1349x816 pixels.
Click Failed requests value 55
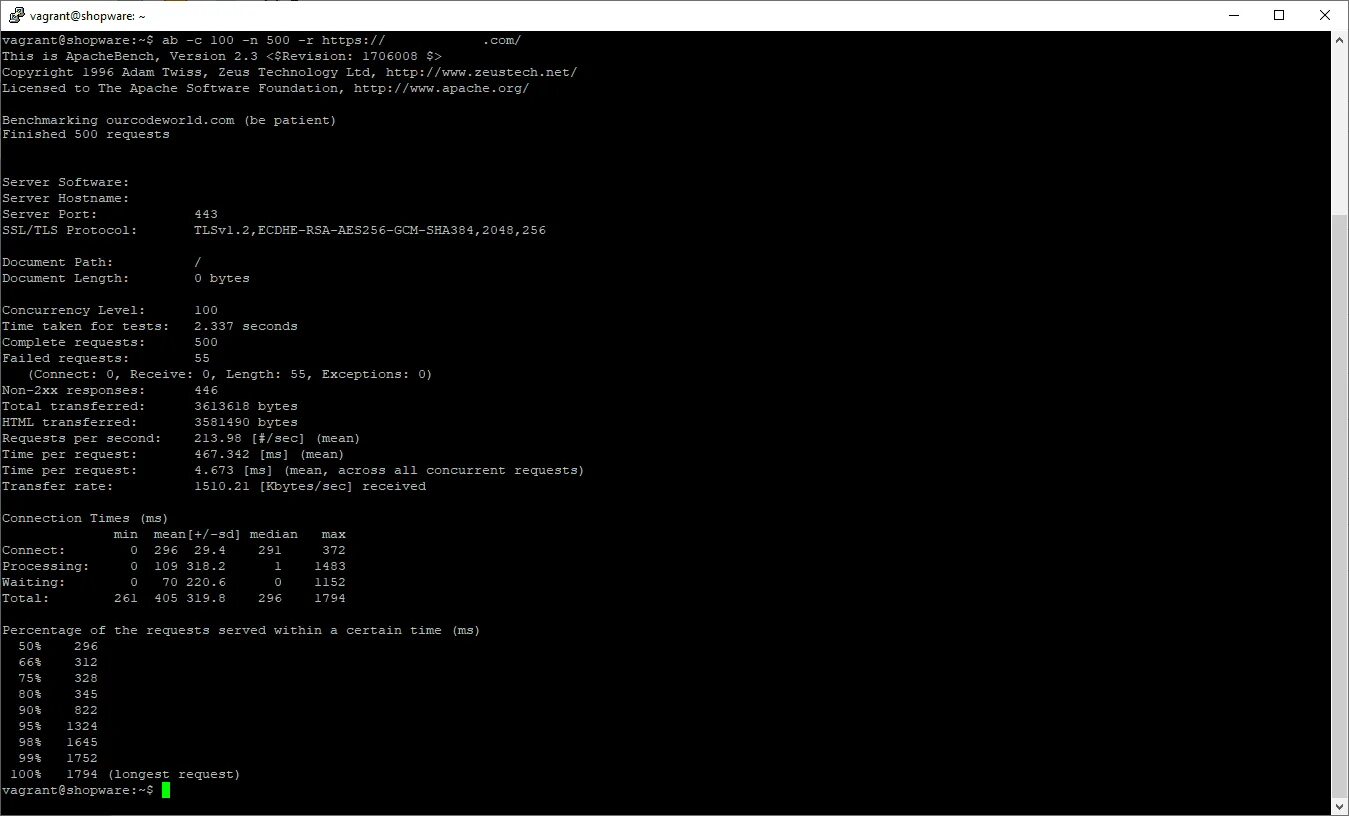point(202,358)
